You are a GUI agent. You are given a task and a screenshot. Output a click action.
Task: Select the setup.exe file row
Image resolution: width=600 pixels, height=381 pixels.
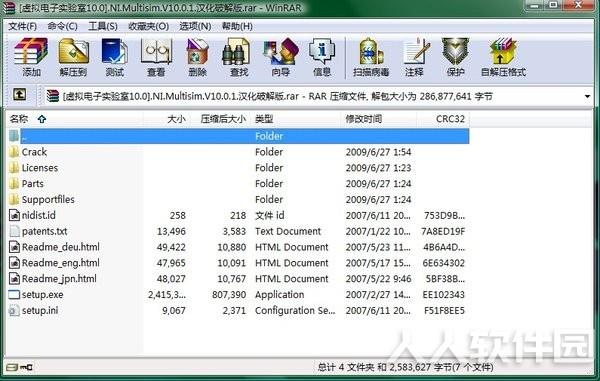[x=238, y=295]
